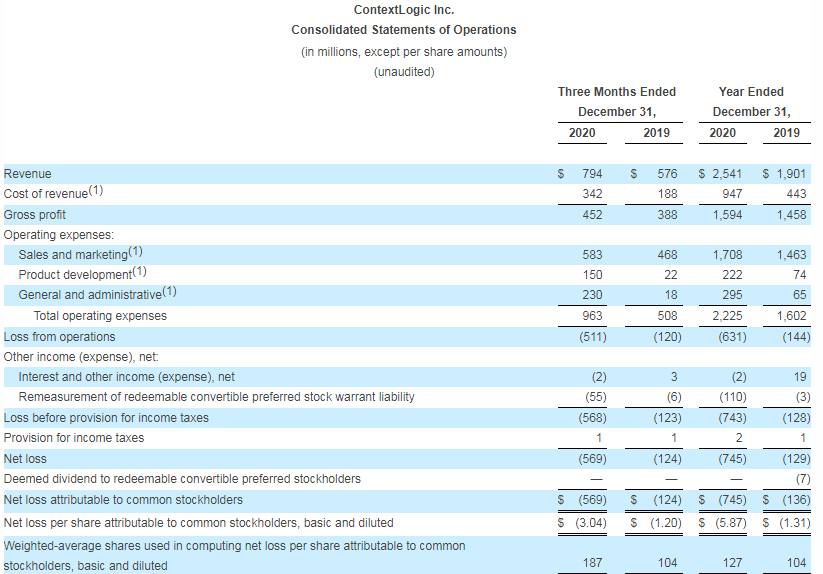Click the Weighted-average shares value 187

(592, 562)
